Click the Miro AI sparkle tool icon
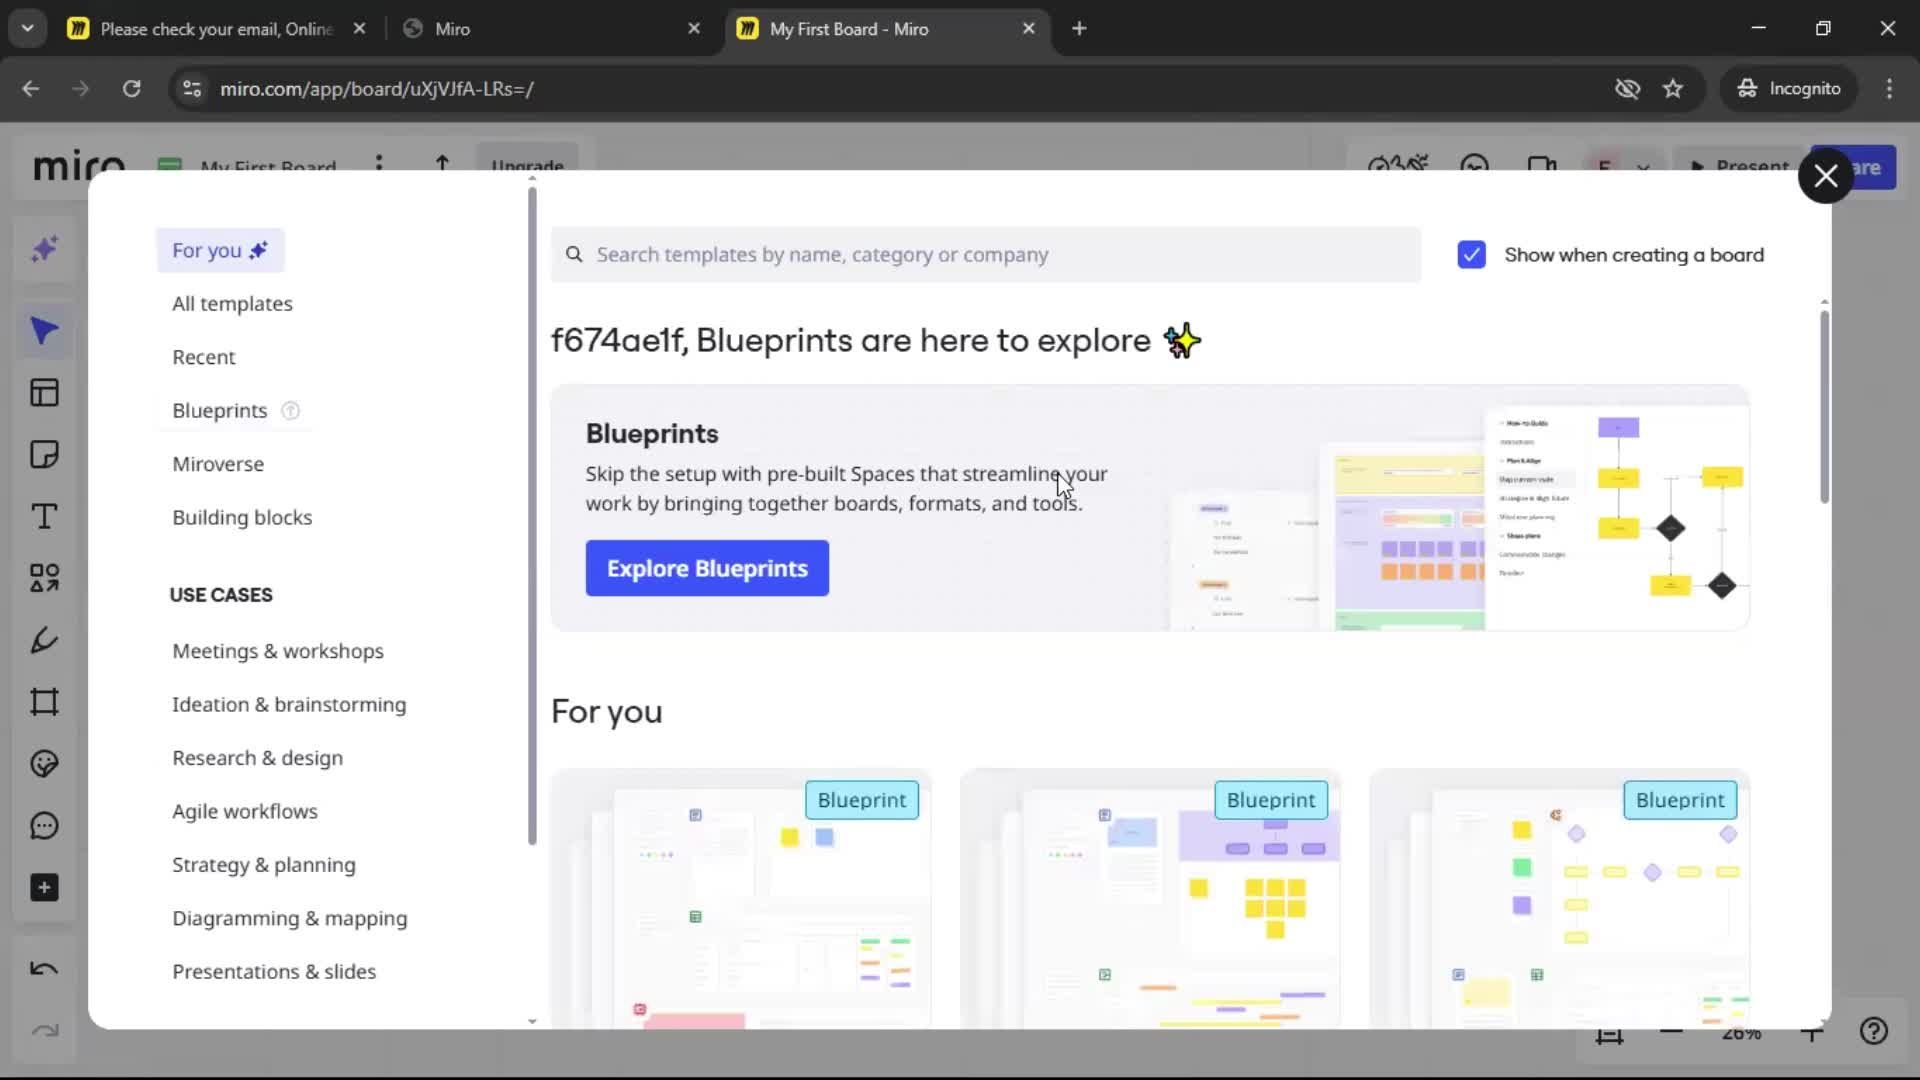 44,249
